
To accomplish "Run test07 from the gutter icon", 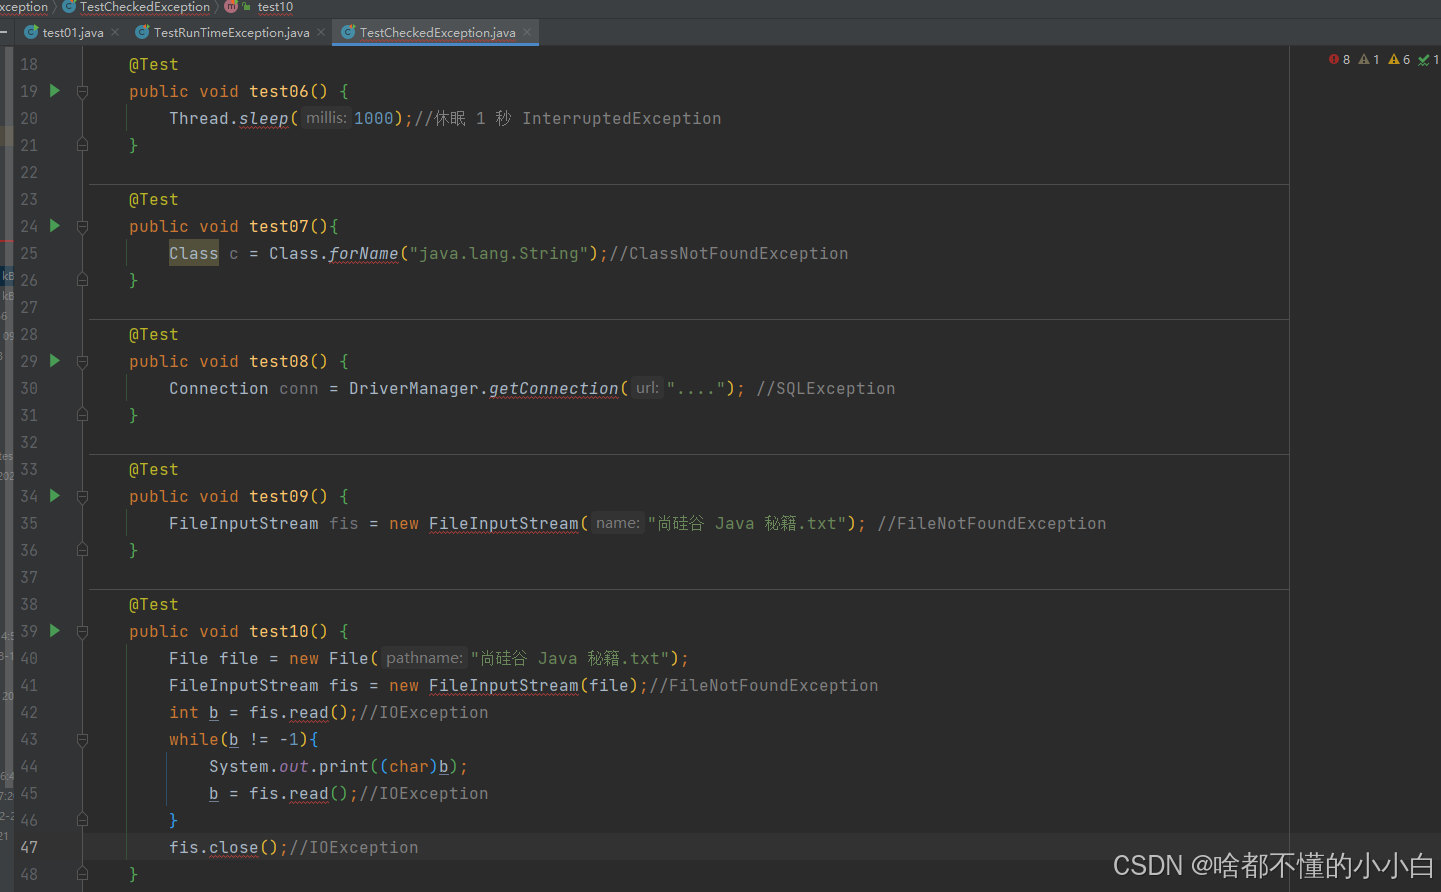I will (55, 226).
